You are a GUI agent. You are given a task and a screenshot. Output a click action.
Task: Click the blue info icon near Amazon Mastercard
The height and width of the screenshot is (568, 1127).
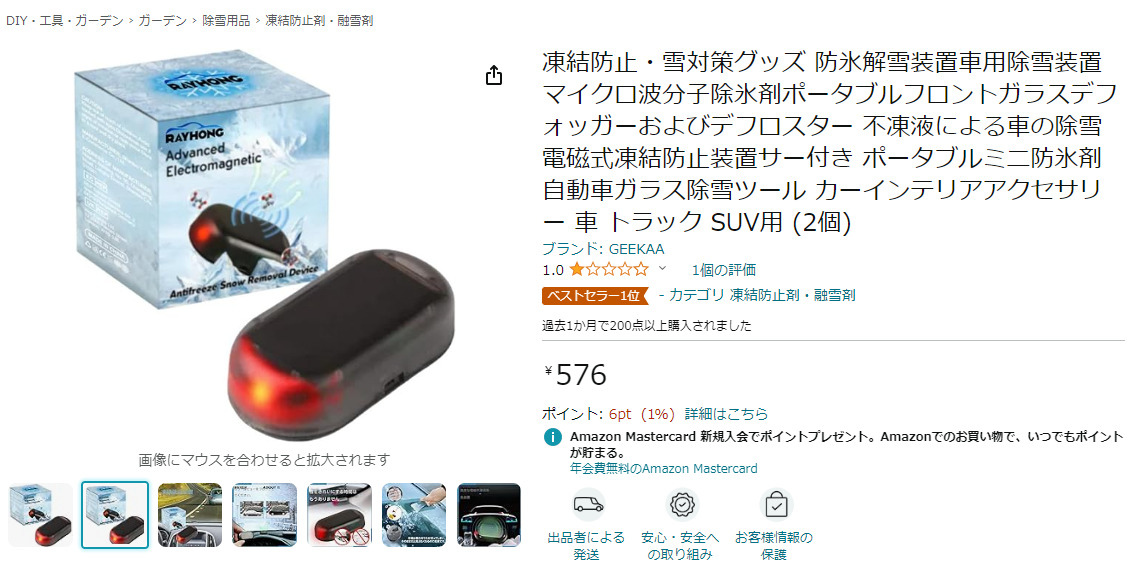pos(552,436)
